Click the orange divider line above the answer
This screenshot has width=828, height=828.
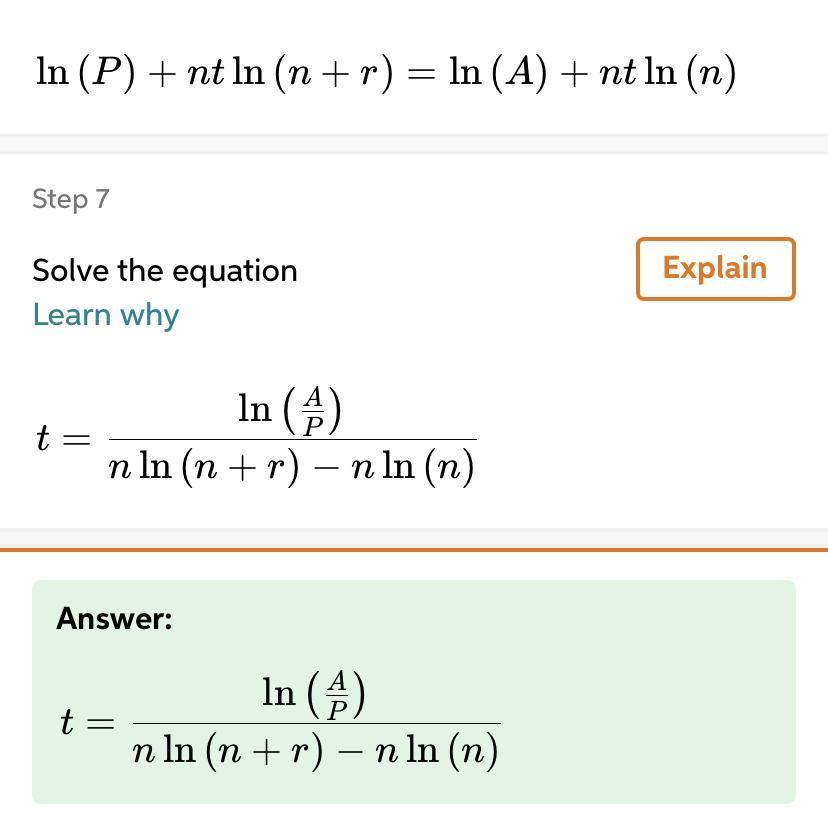(414, 549)
